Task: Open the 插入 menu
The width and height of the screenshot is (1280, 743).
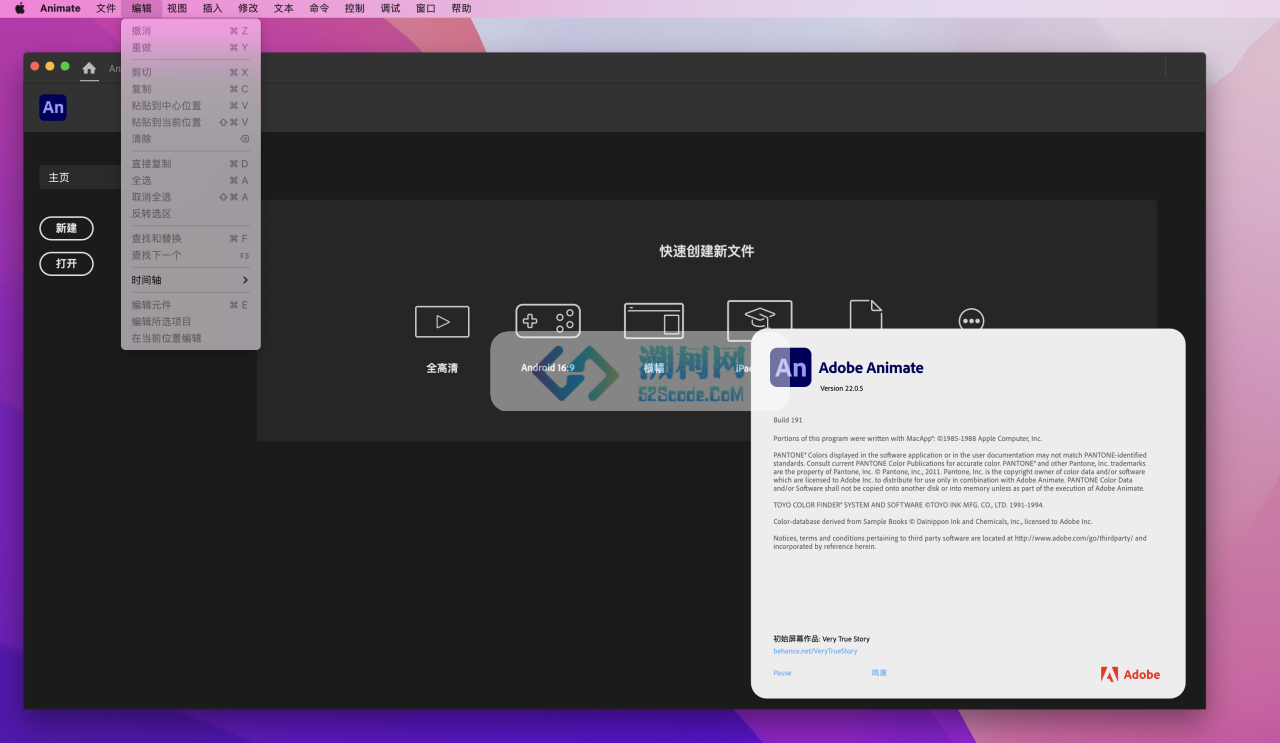Action: [x=213, y=8]
